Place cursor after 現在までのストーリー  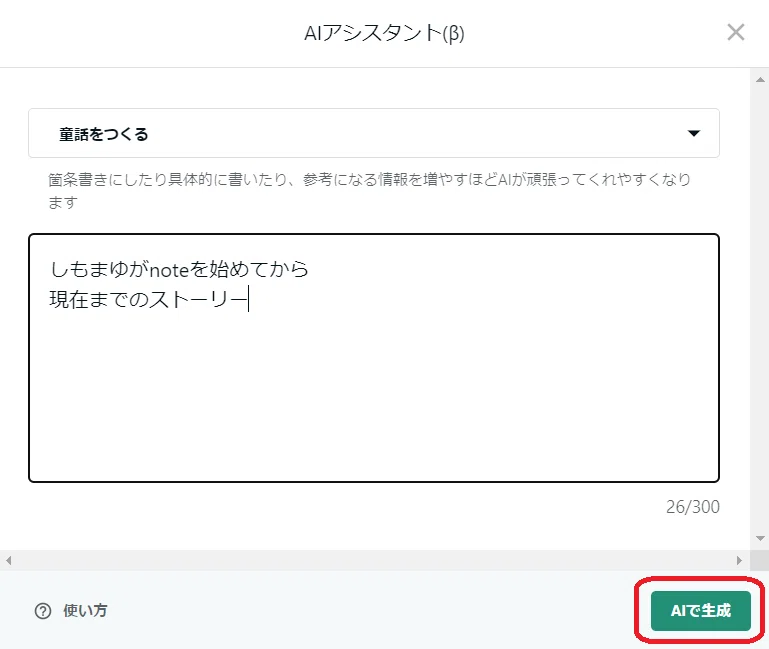[248, 299]
